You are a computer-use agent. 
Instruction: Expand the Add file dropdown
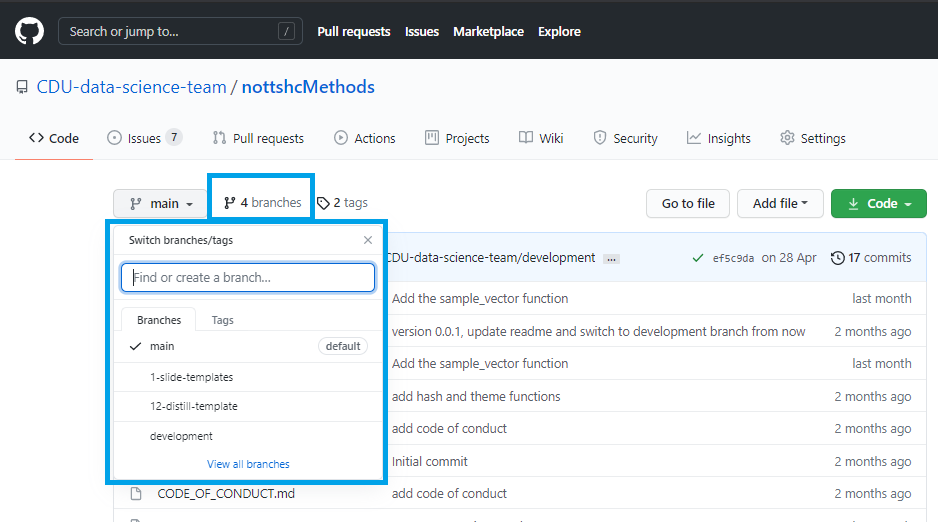pos(780,203)
